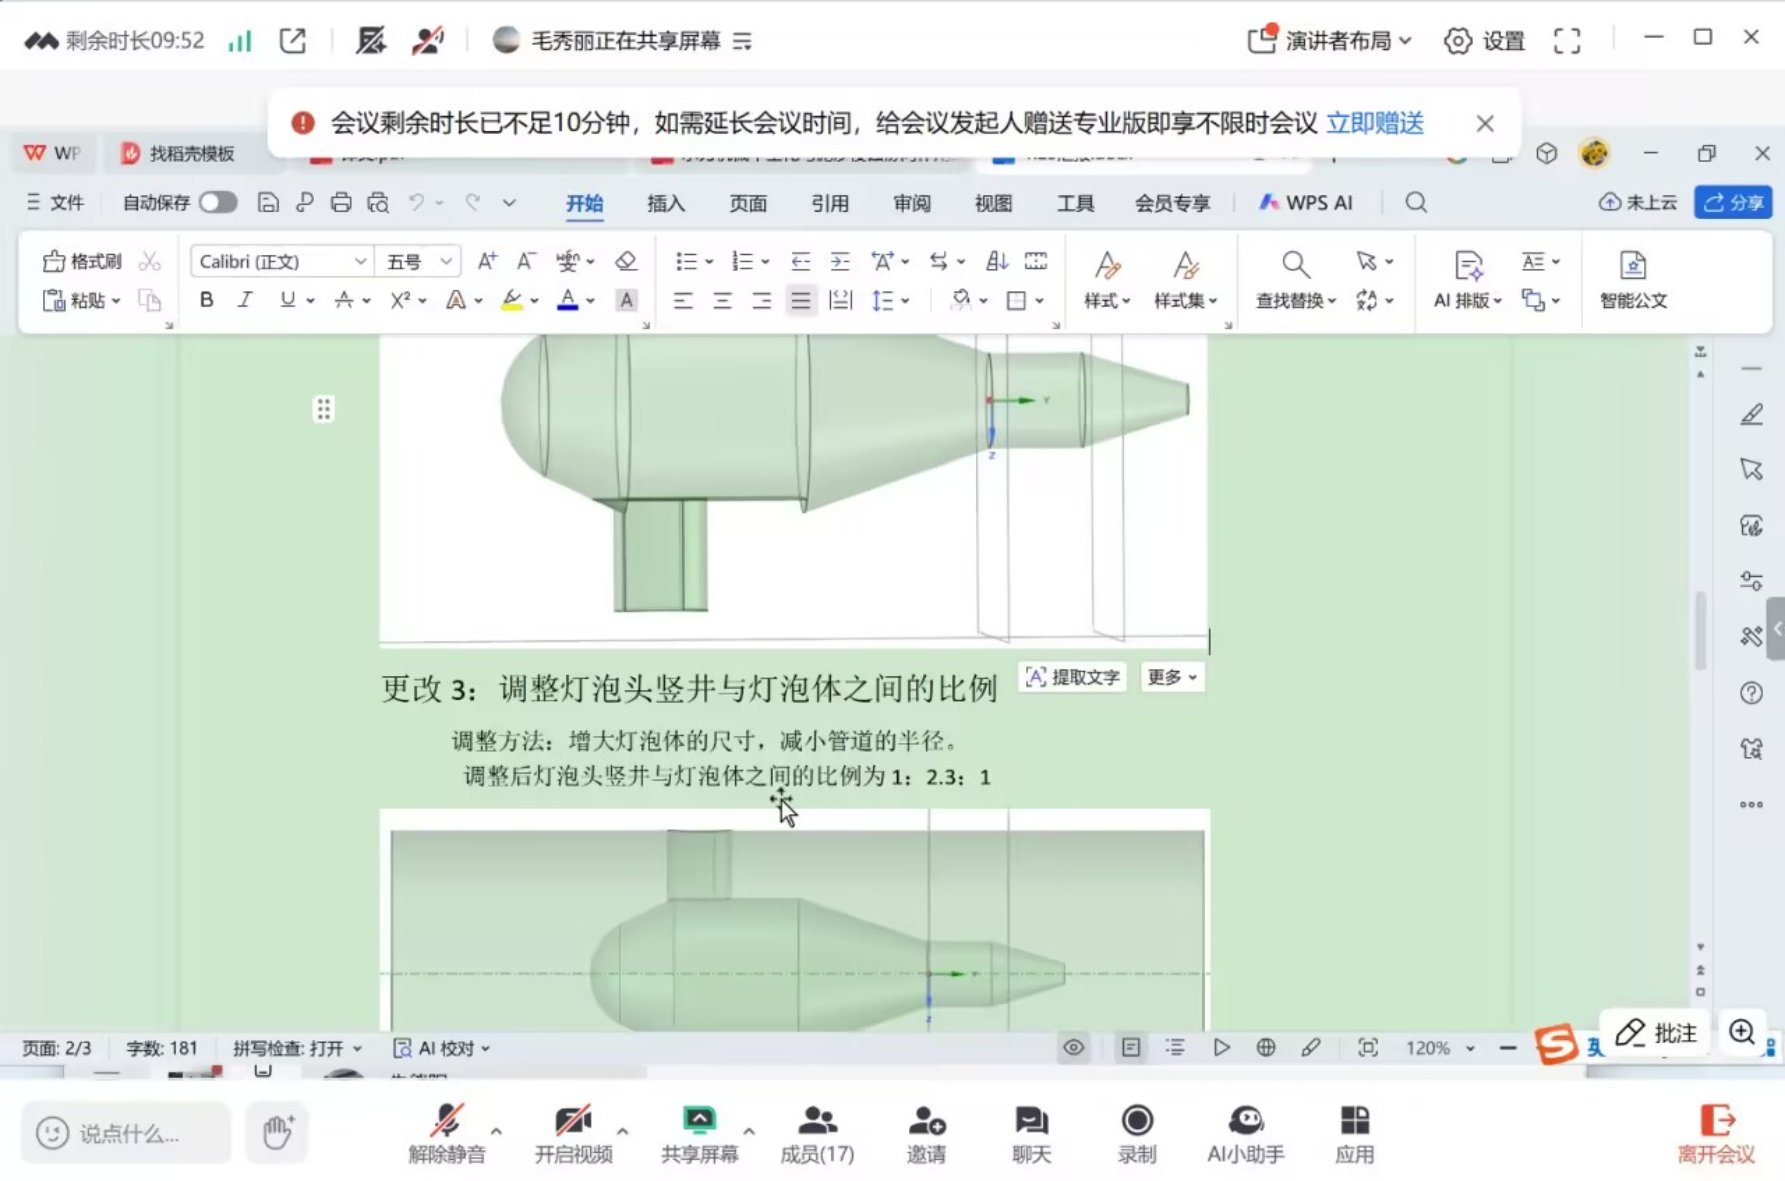Click the 立即赠送 link in notification
1785x1181 pixels.
click(1374, 123)
